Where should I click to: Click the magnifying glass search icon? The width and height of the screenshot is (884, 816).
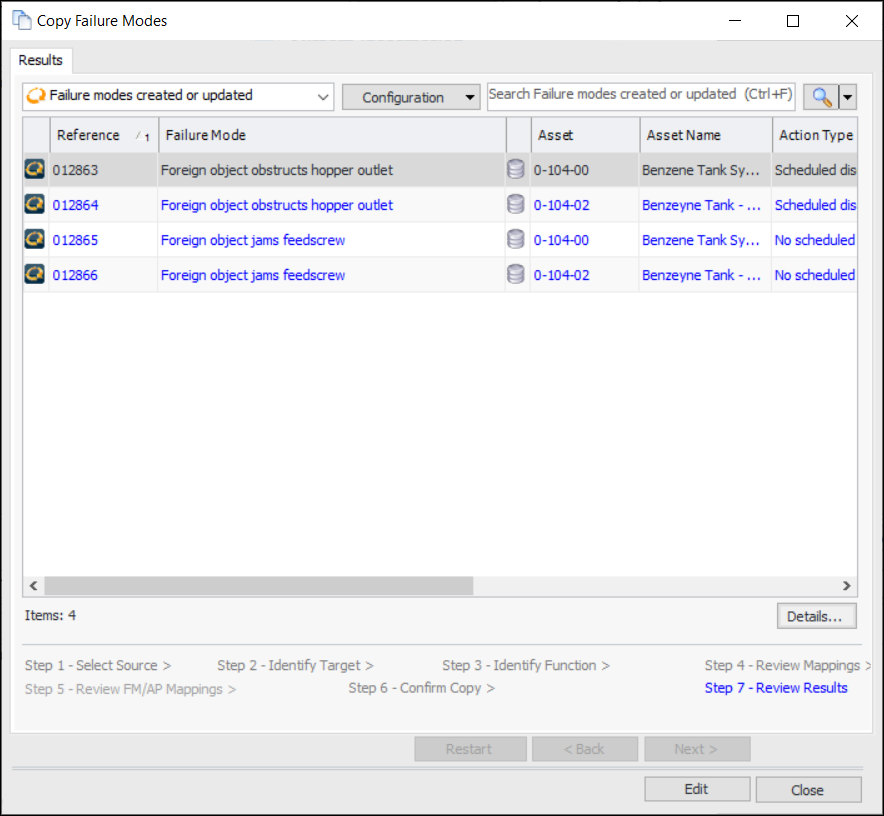[x=821, y=97]
